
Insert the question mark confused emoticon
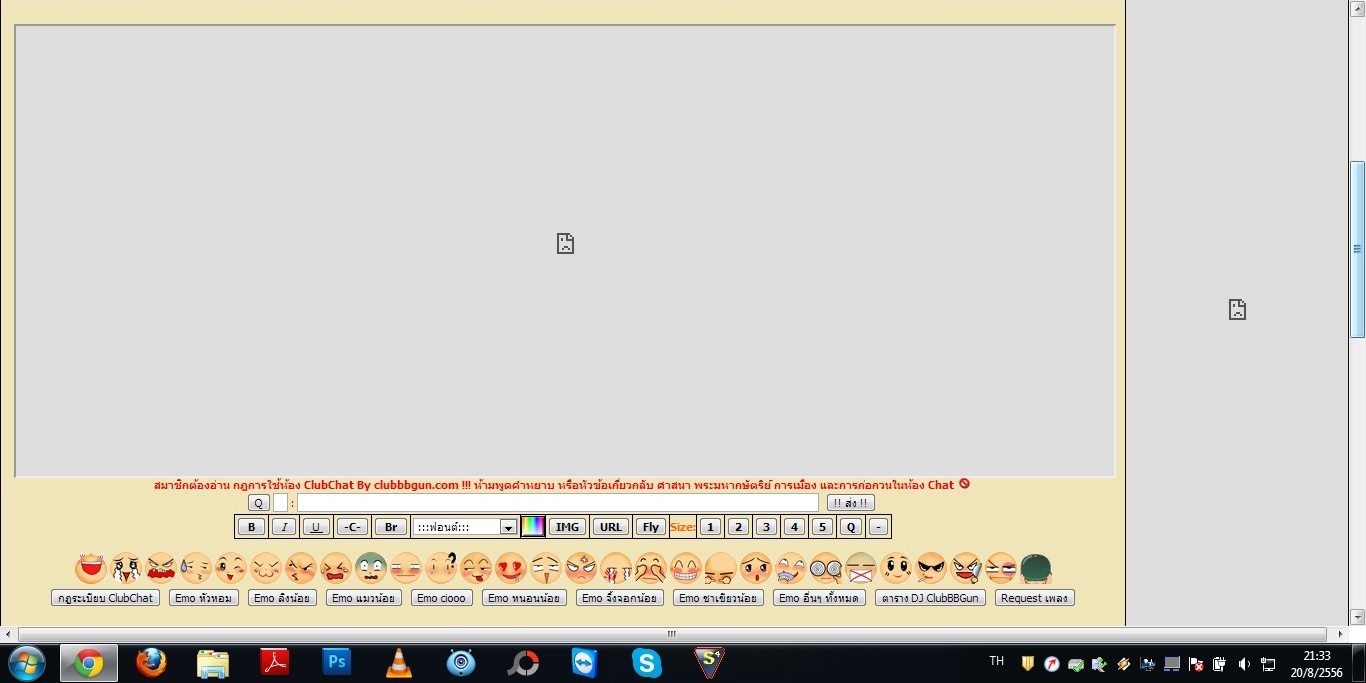coord(441,568)
